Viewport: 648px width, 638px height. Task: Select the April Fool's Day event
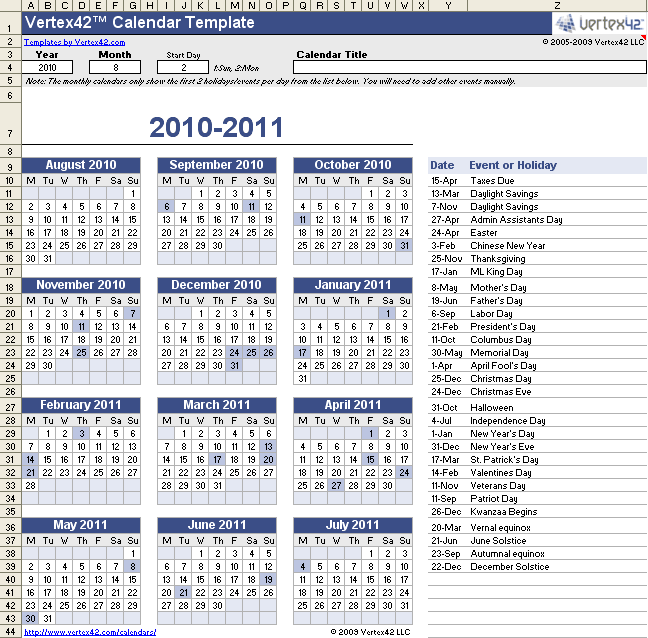click(503, 366)
